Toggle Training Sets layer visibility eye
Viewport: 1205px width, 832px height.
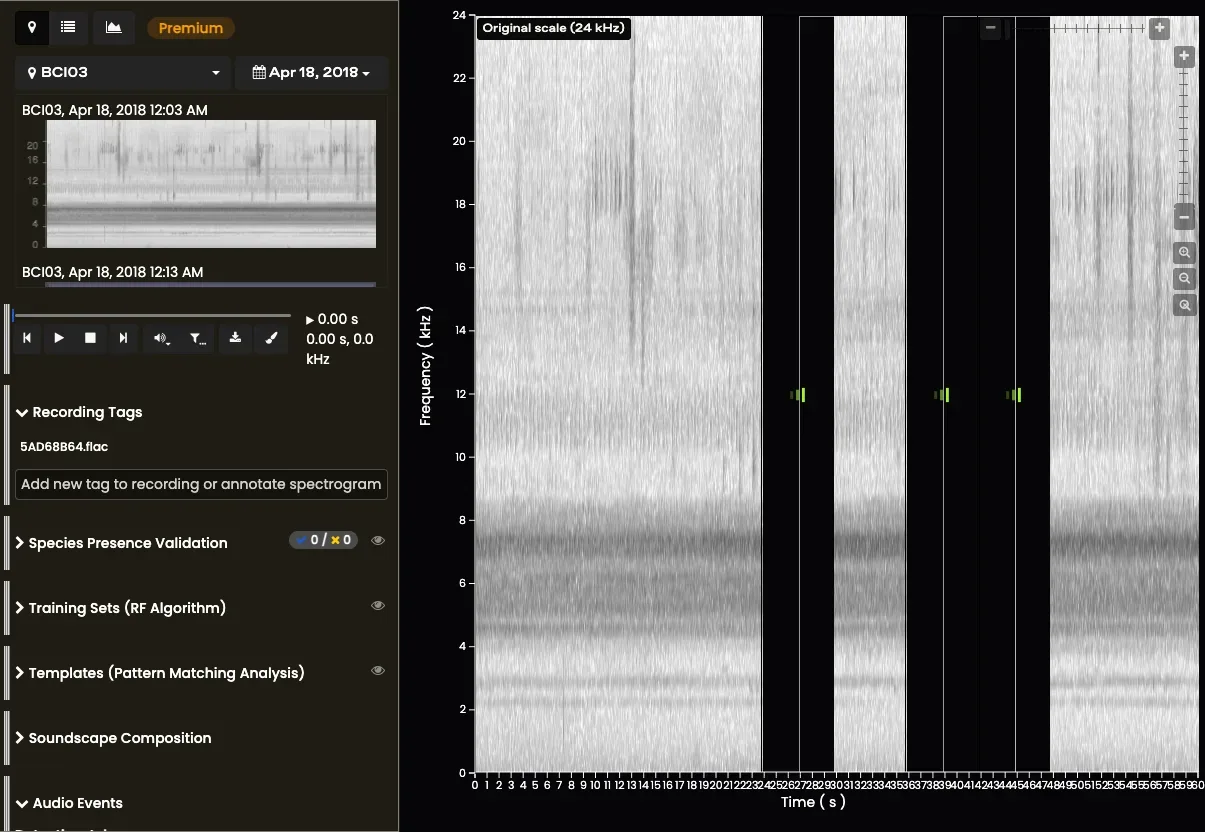click(378, 605)
